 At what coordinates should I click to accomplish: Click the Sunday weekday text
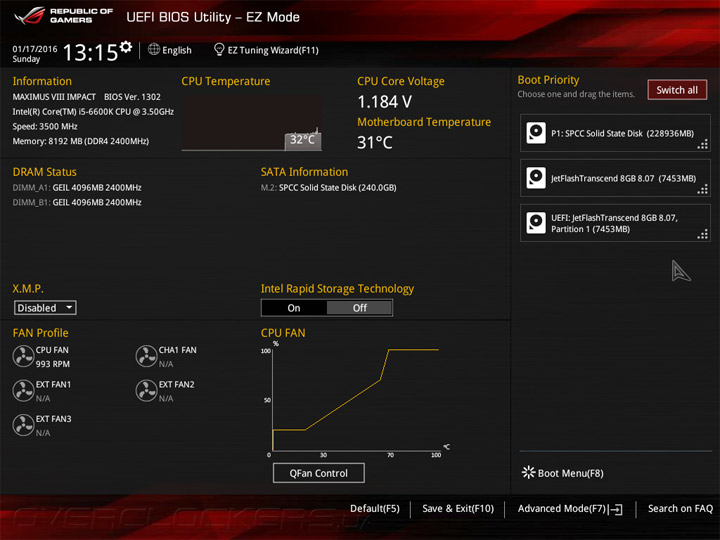click(x=26, y=59)
